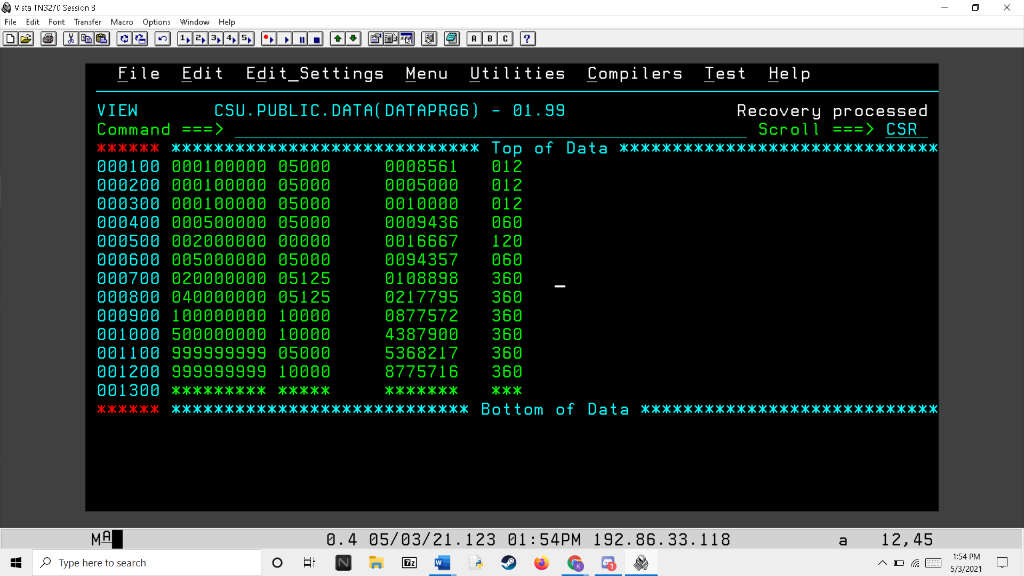Open the Macro menu

pos(121,22)
